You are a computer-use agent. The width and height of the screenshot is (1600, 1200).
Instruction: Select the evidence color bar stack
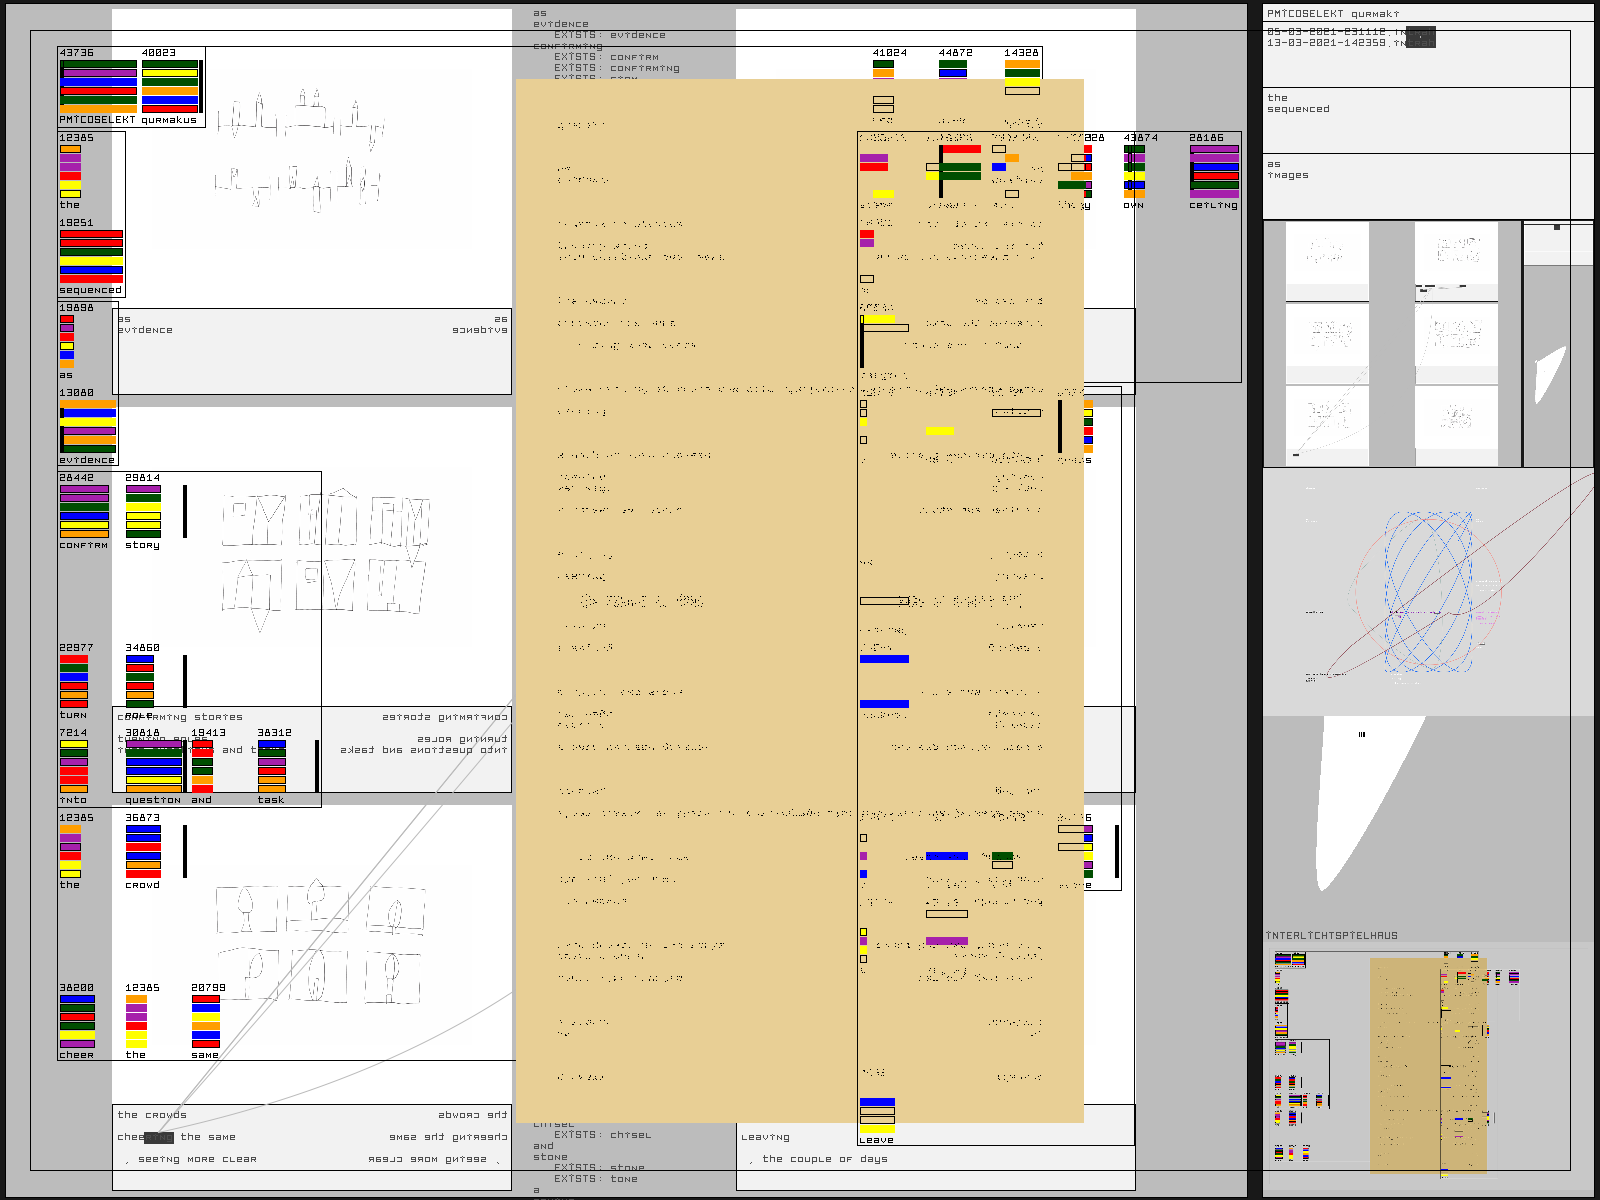(88, 427)
